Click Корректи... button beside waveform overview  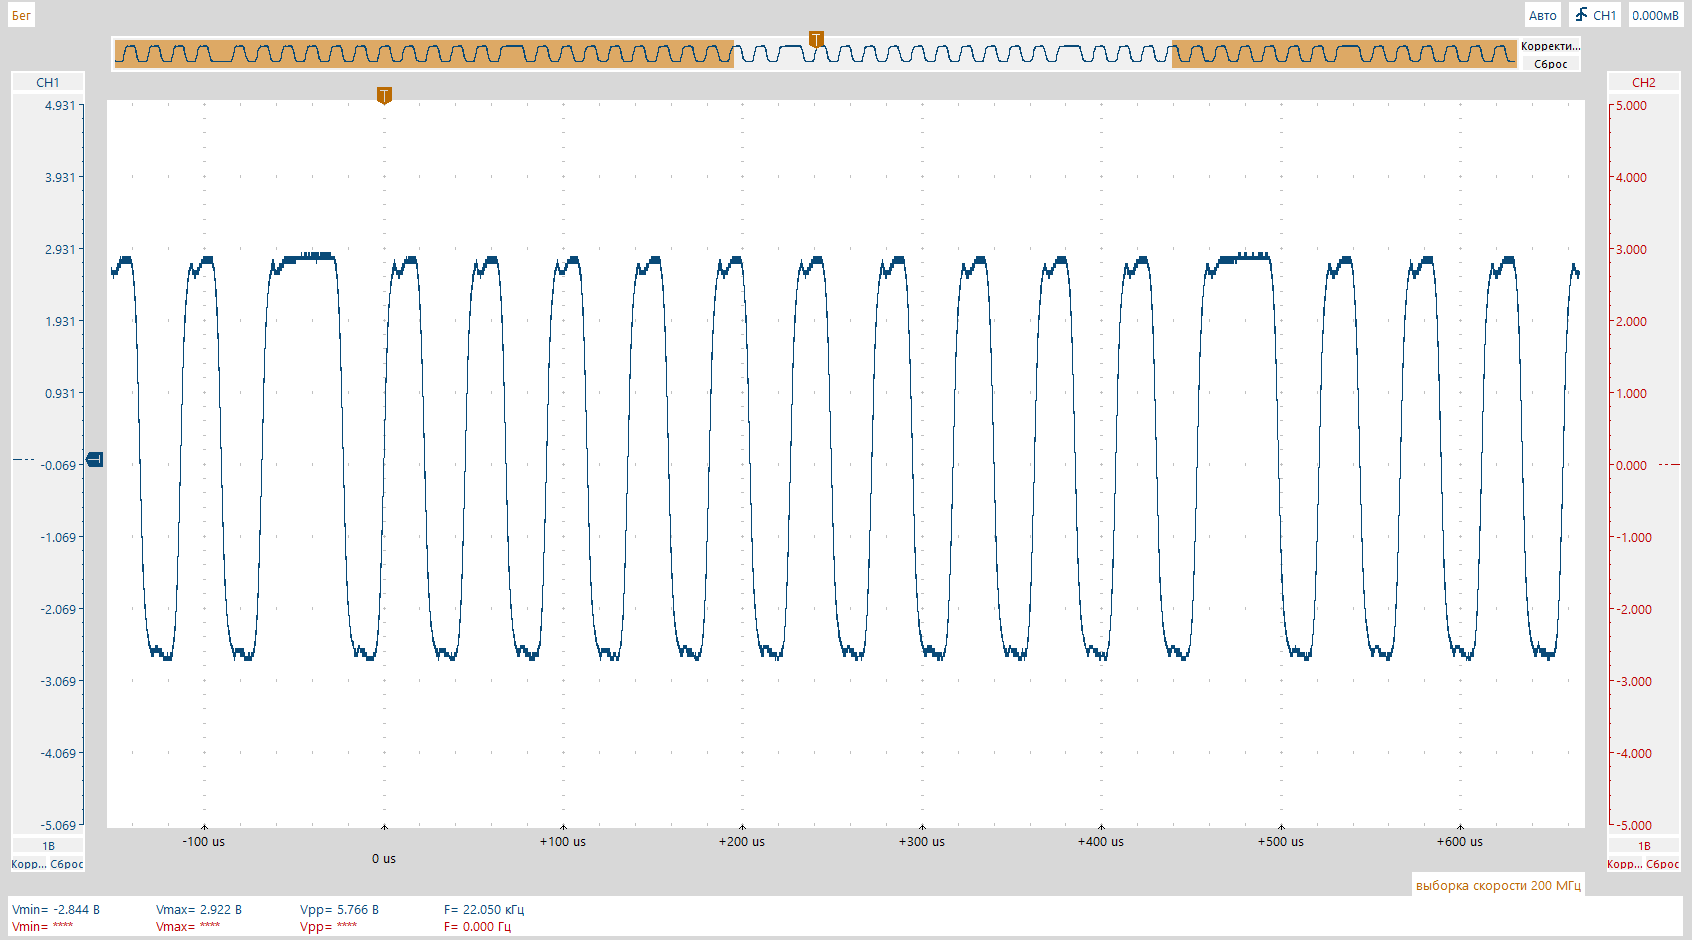pos(1550,46)
